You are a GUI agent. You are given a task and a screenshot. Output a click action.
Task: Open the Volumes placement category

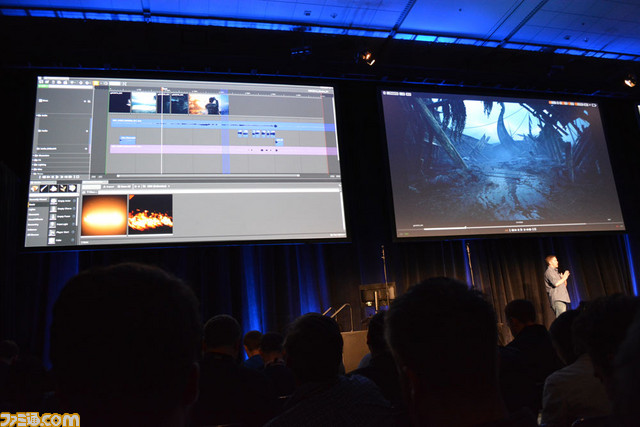[32, 229]
